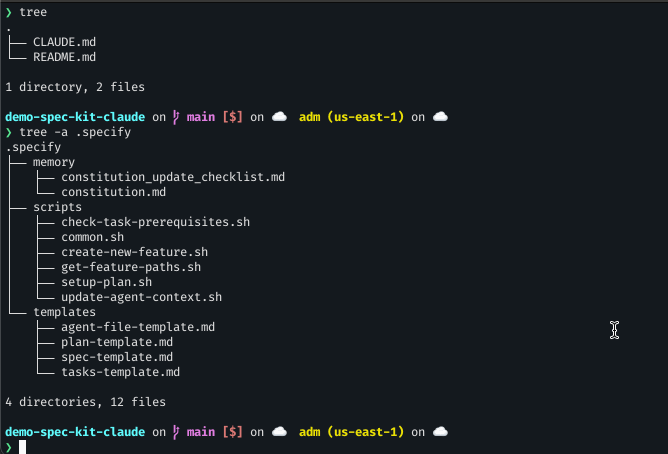Screen dimensions: 668x454
Task: Click spec-template.md filename
Action: [117, 357]
